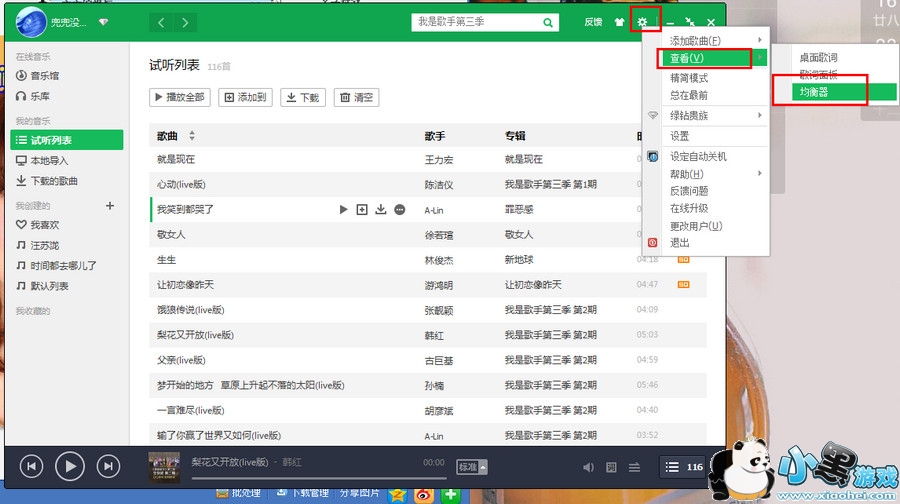
Task: Create a new playlist with plus icon
Action: [110, 205]
